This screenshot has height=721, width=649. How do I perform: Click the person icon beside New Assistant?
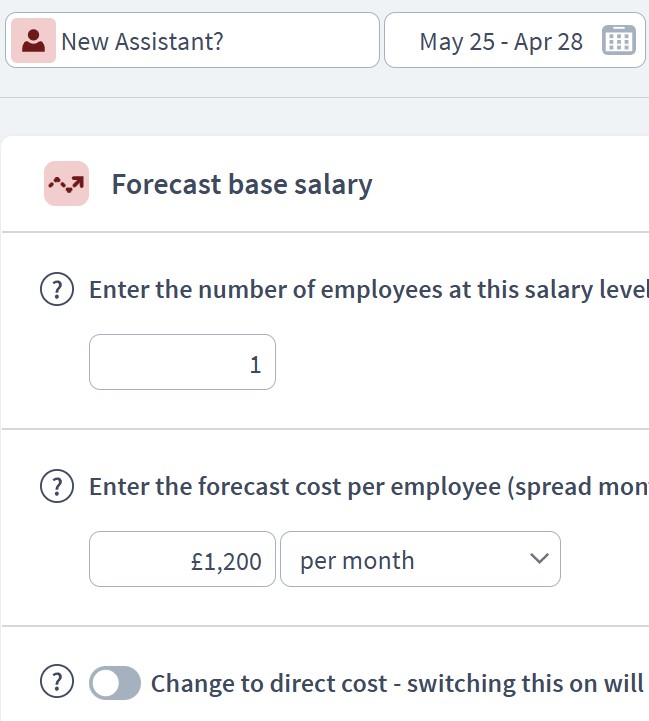pos(33,40)
